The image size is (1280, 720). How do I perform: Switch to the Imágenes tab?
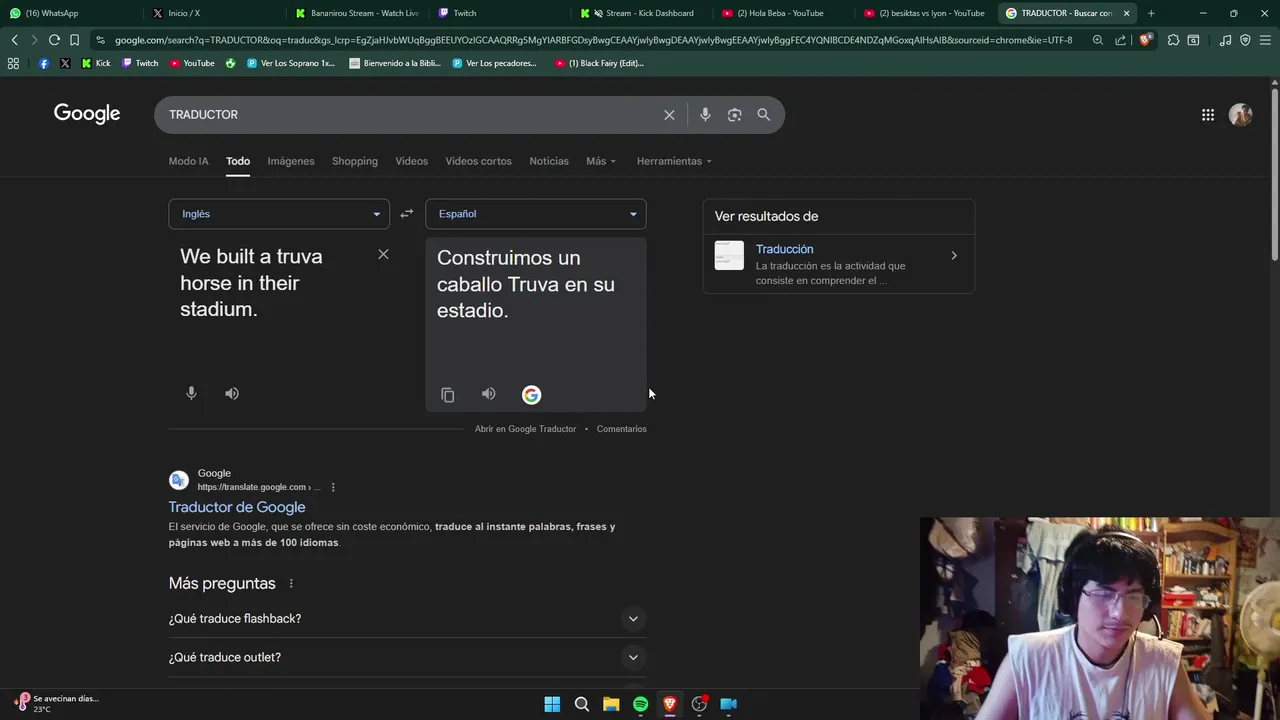pyautogui.click(x=291, y=161)
